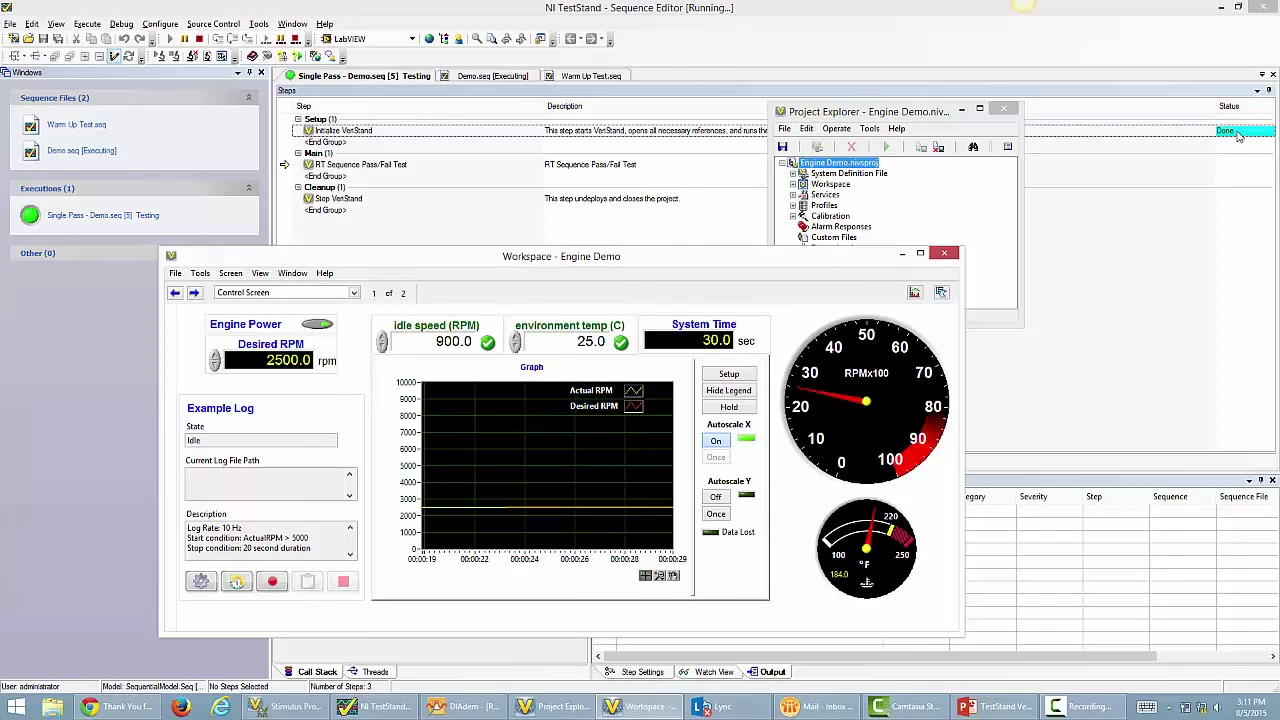Image resolution: width=1280 pixels, height=720 pixels.
Task: Click the graph pan hand tool icon
Action: 673,576
